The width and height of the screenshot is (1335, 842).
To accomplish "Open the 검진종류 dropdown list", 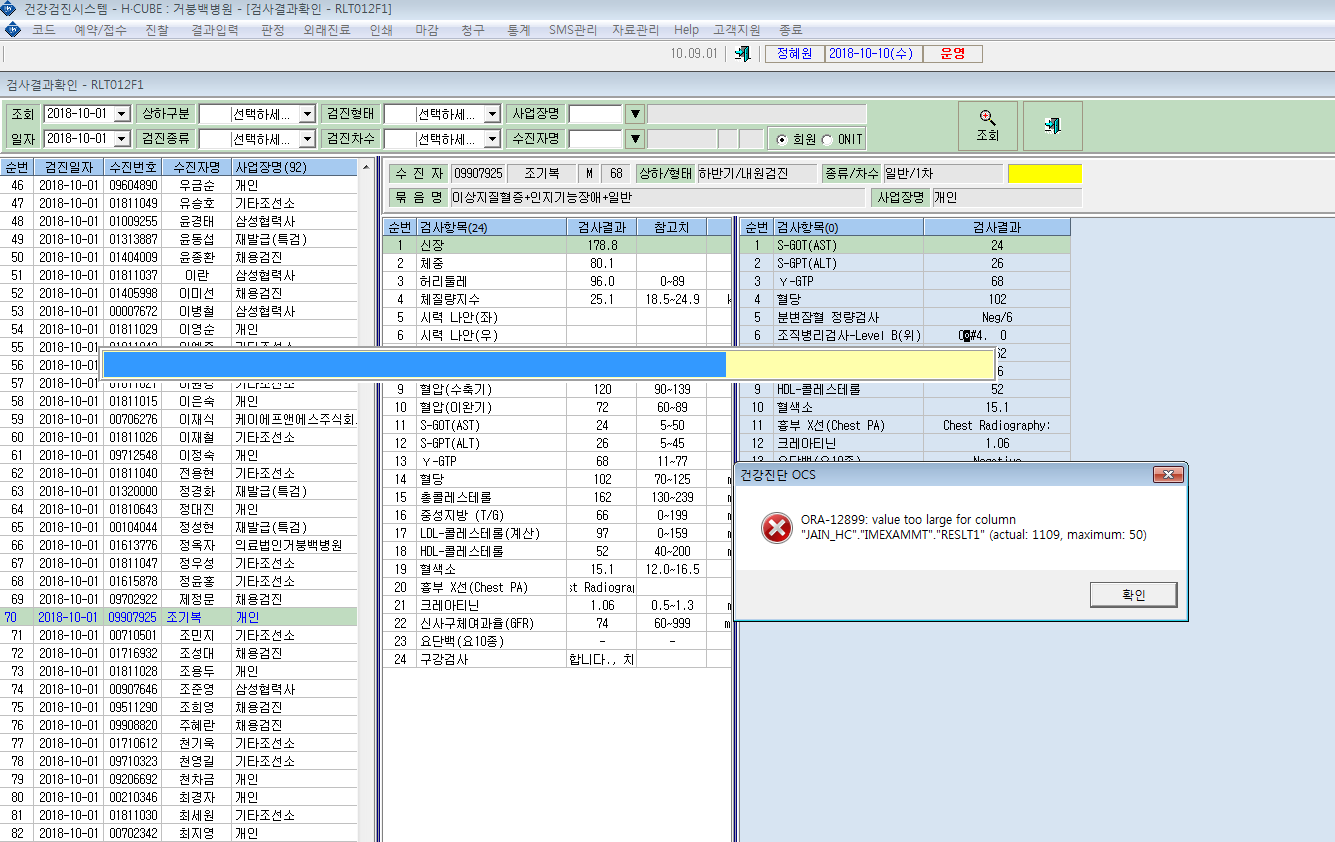I will pos(307,138).
